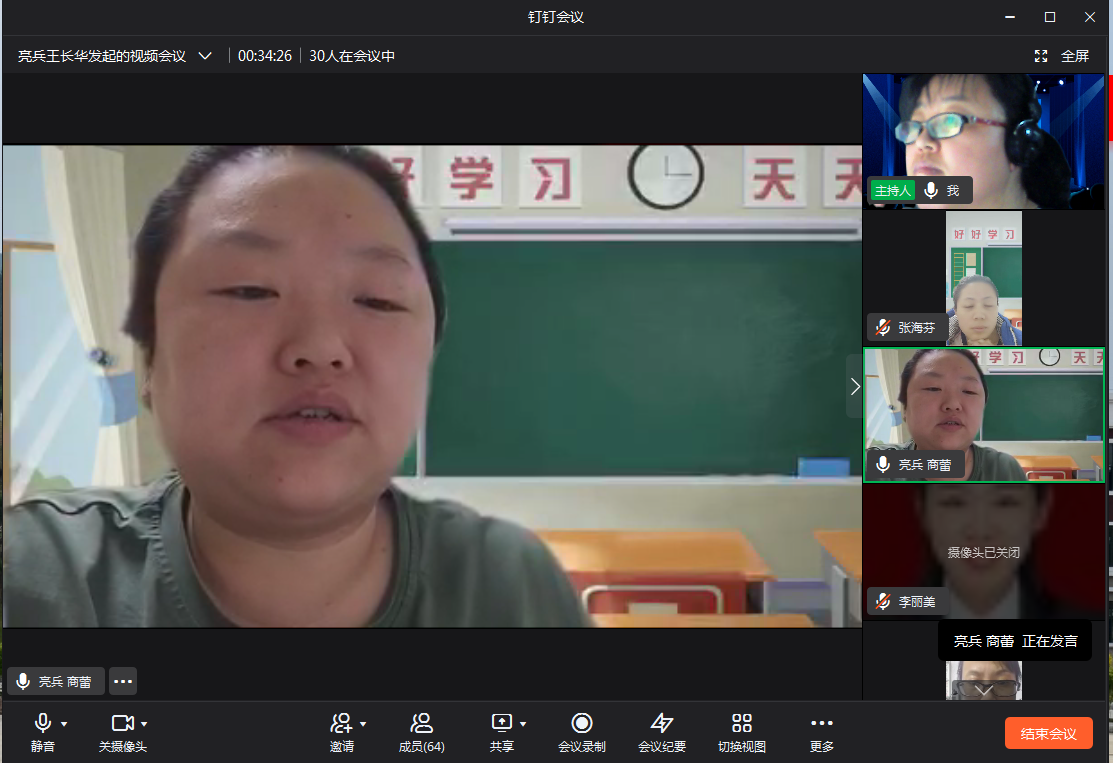Select 张海芬's video thumbnail
The image size is (1113, 763).
984,278
